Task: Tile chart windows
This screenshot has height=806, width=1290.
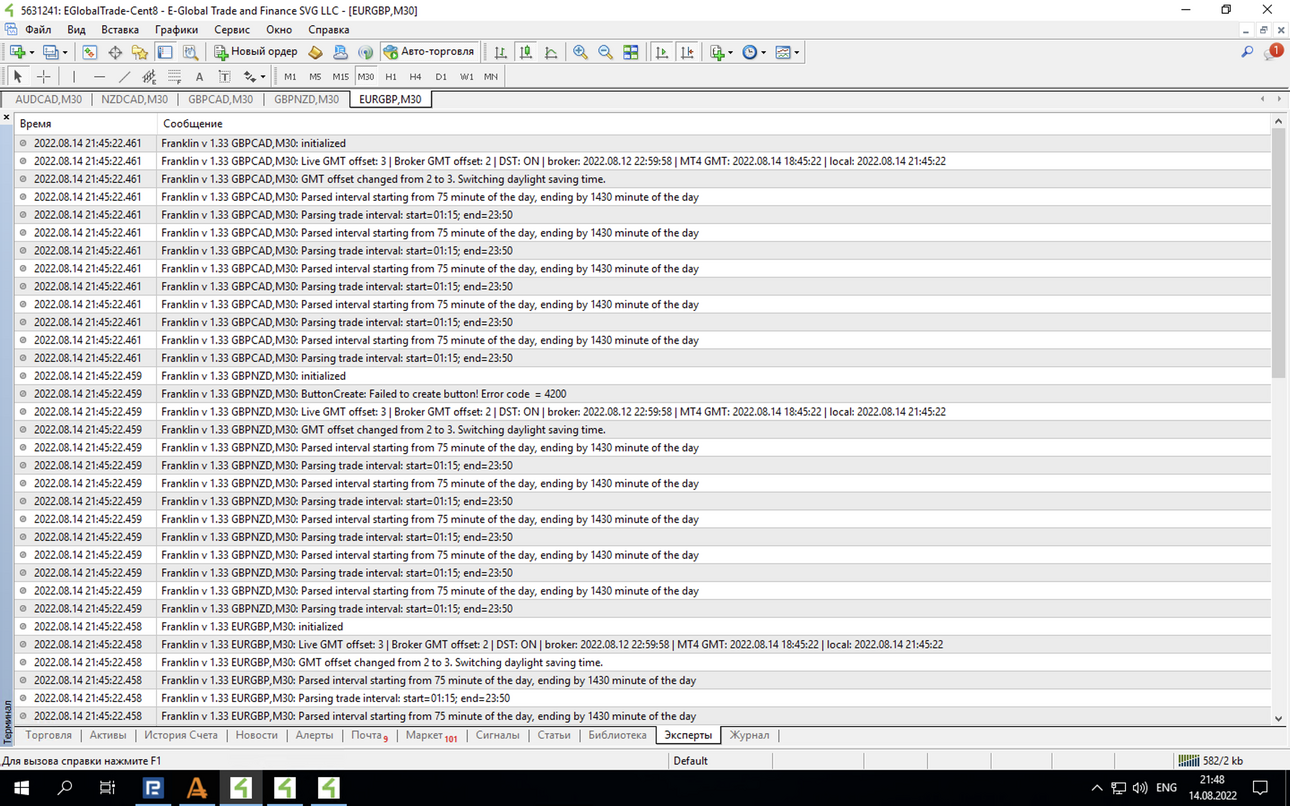Action: click(631, 52)
